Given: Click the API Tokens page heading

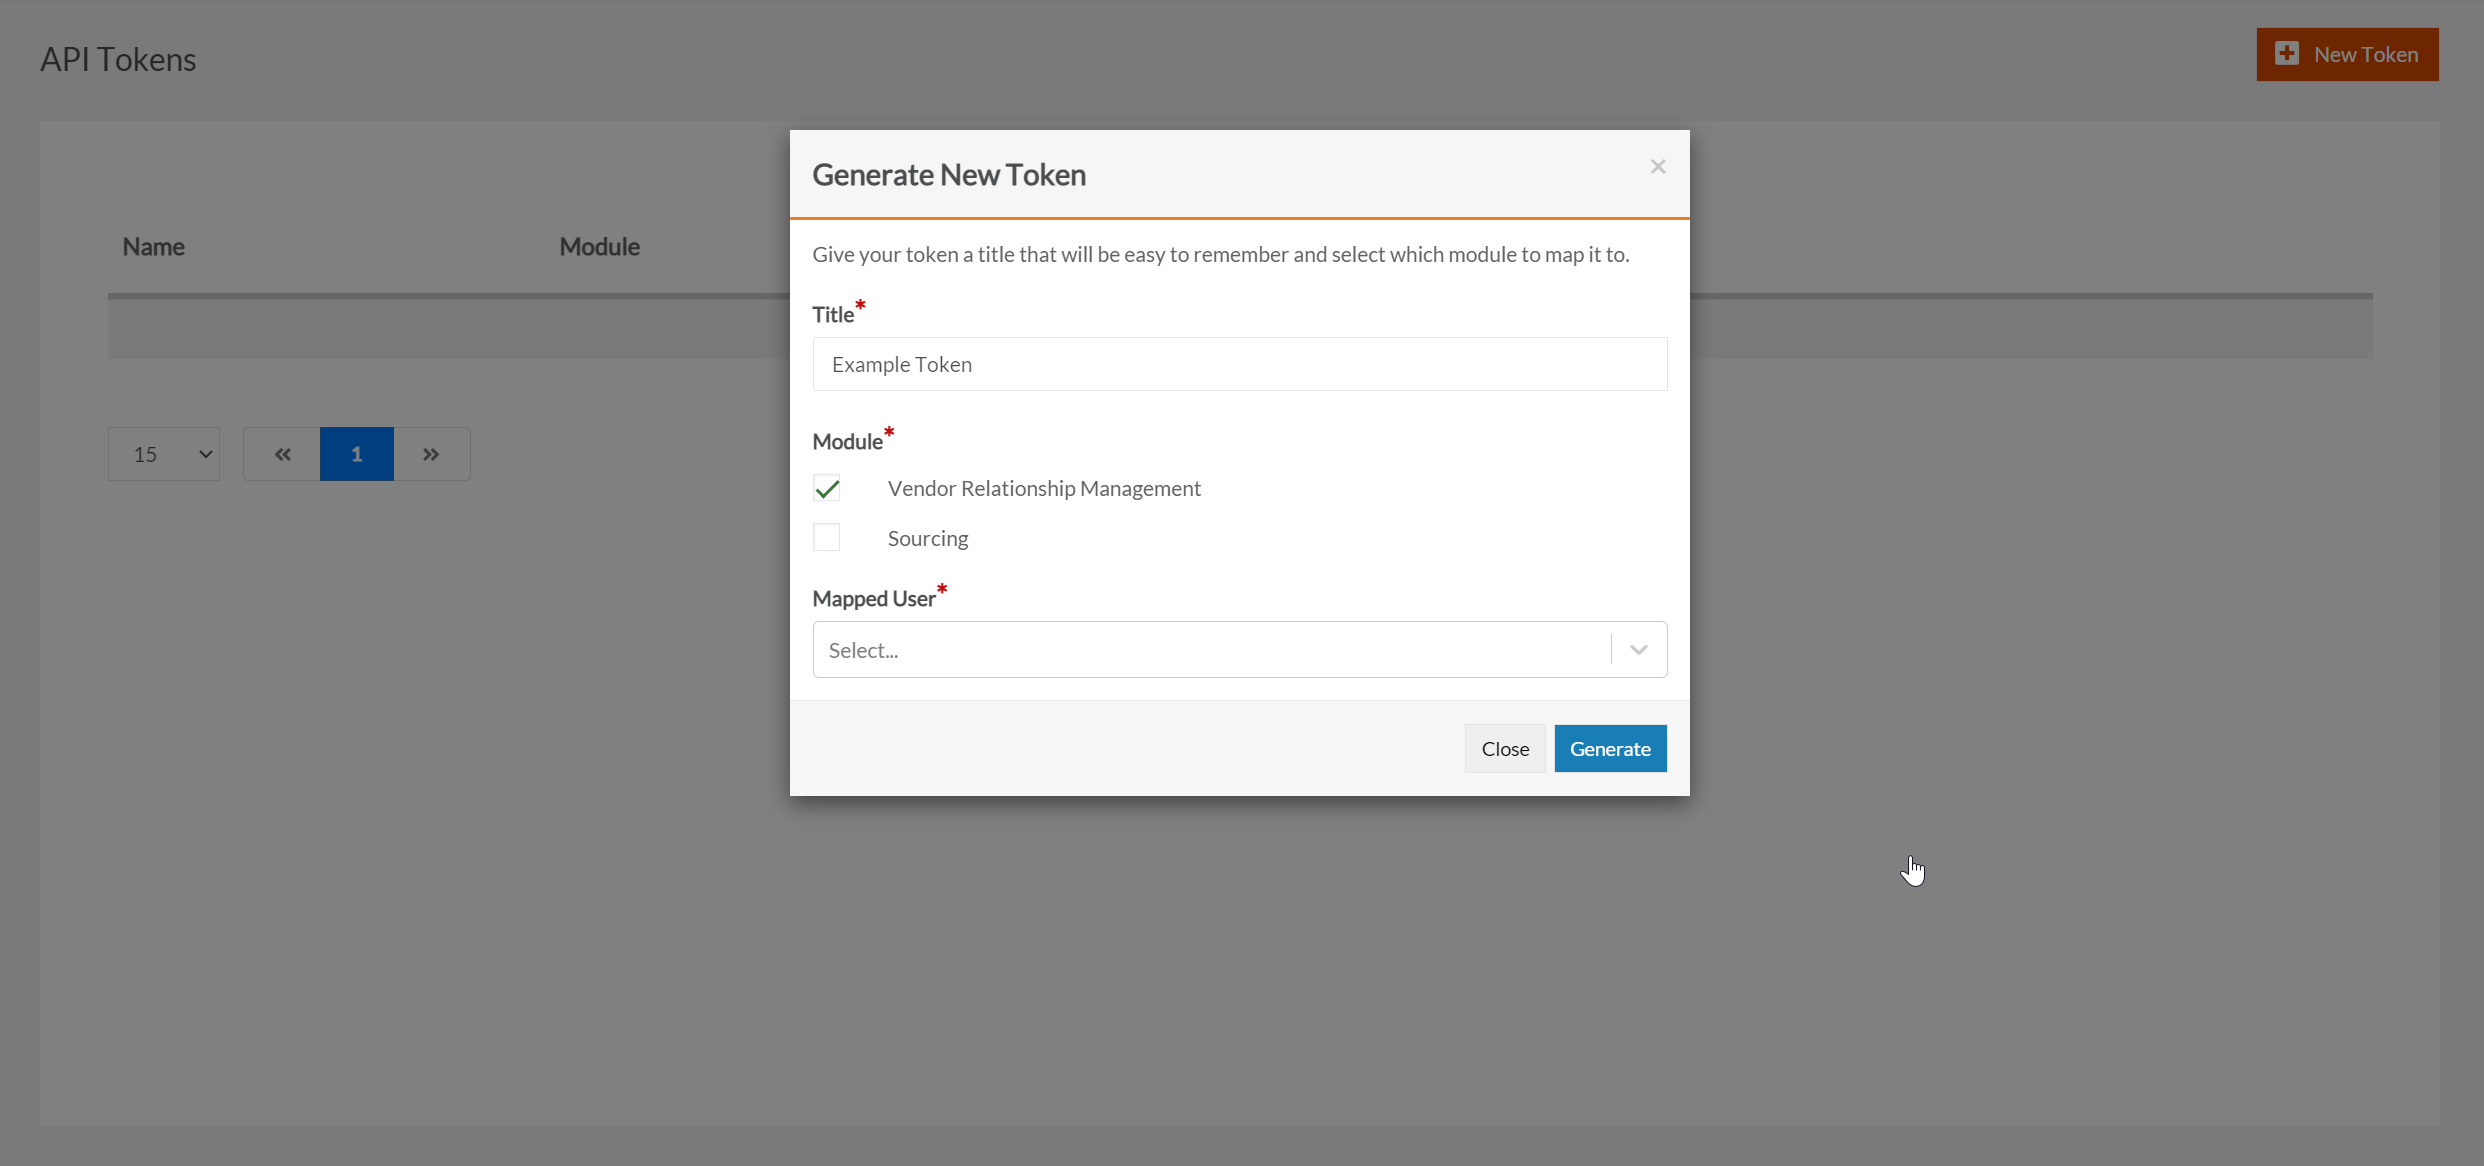Looking at the screenshot, I should (x=118, y=60).
